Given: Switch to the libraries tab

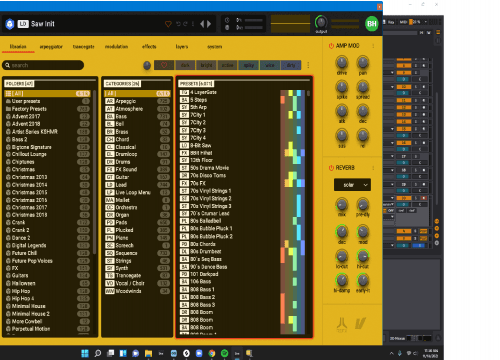Looking at the screenshot, I should click(x=18, y=47).
